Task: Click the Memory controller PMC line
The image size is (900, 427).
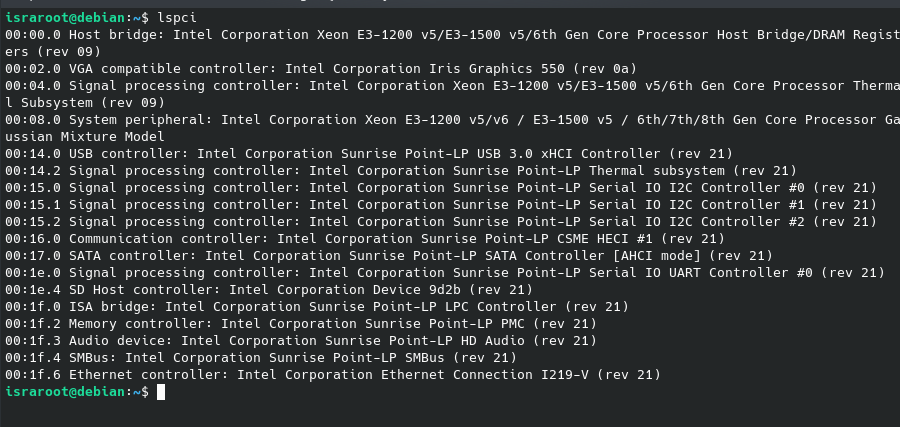Action: click(301, 324)
